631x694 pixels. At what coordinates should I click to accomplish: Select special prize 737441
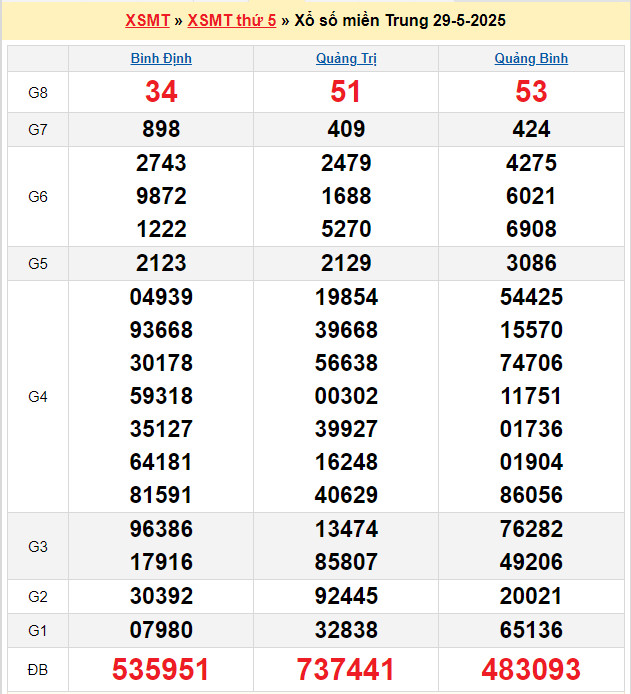pos(345,669)
